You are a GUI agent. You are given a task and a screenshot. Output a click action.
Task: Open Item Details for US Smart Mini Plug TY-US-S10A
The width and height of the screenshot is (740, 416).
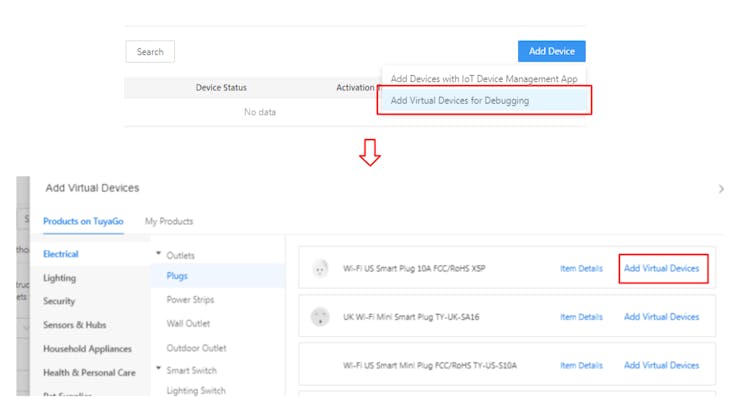581,365
